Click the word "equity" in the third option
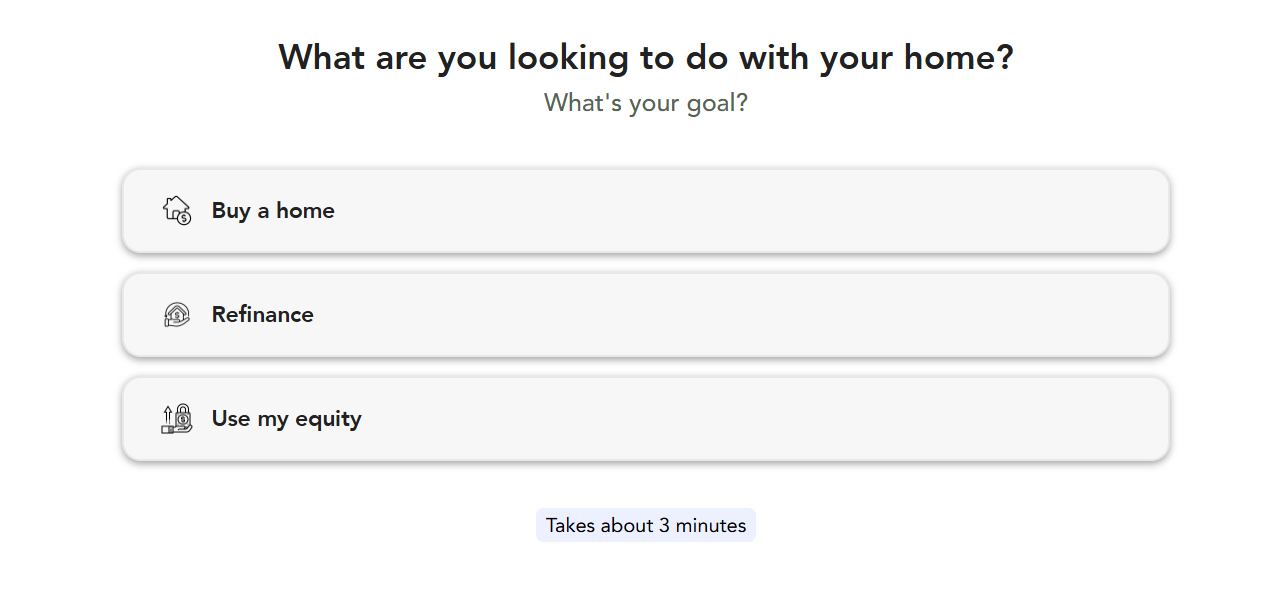 click(x=325, y=419)
